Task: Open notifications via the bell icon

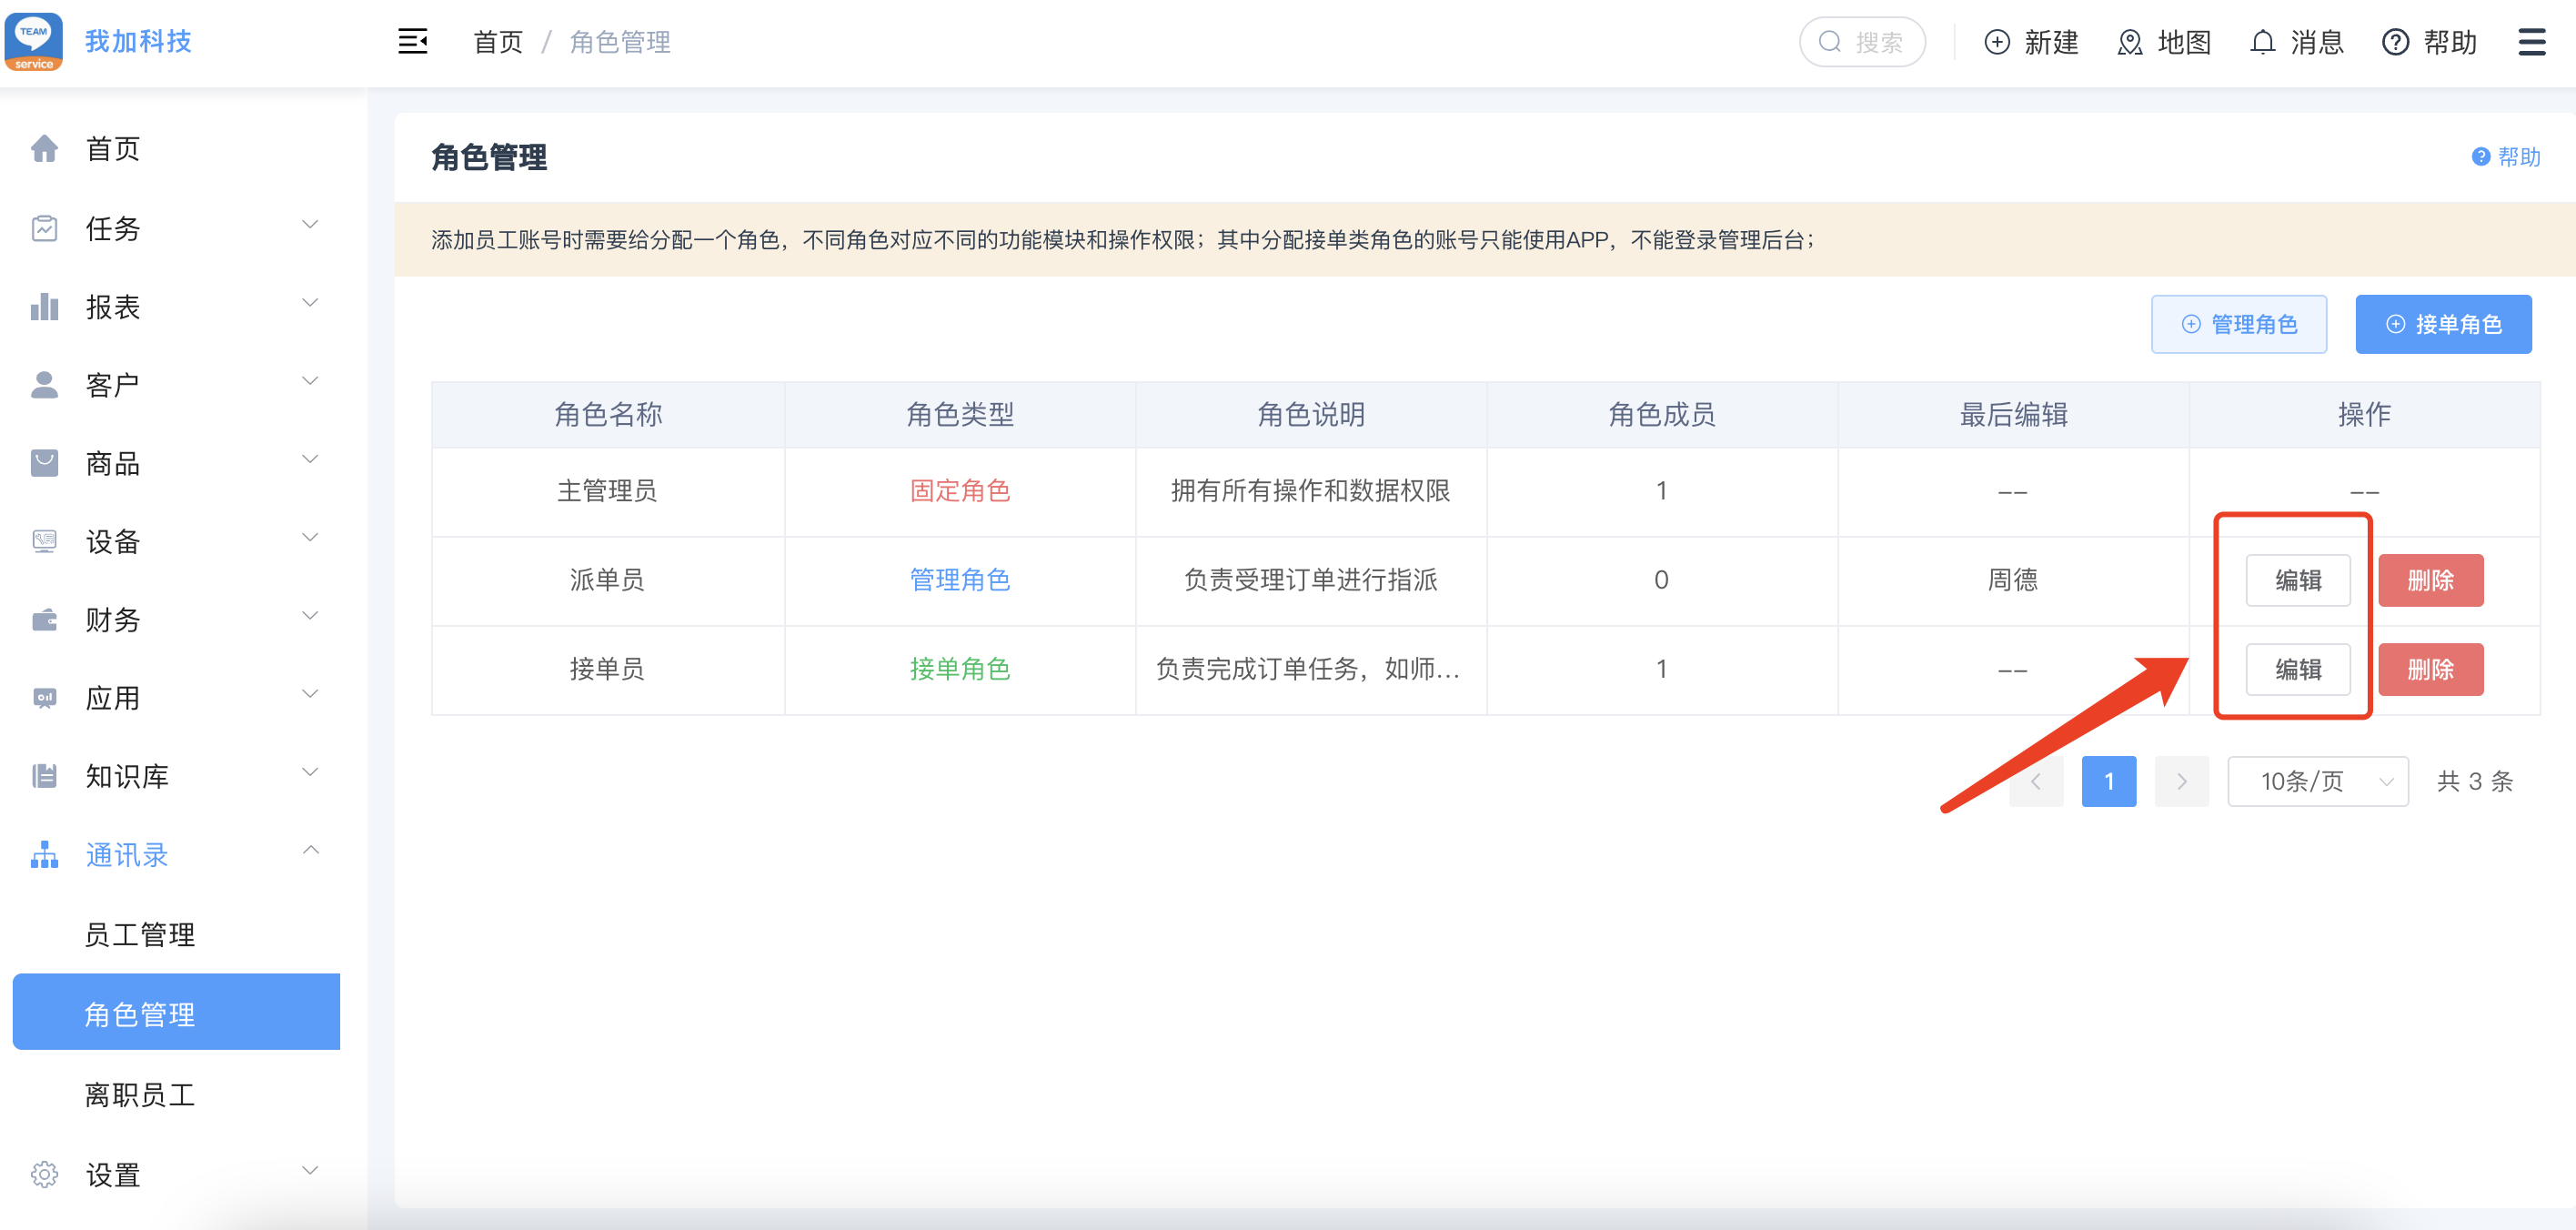Action: [x=2262, y=42]
